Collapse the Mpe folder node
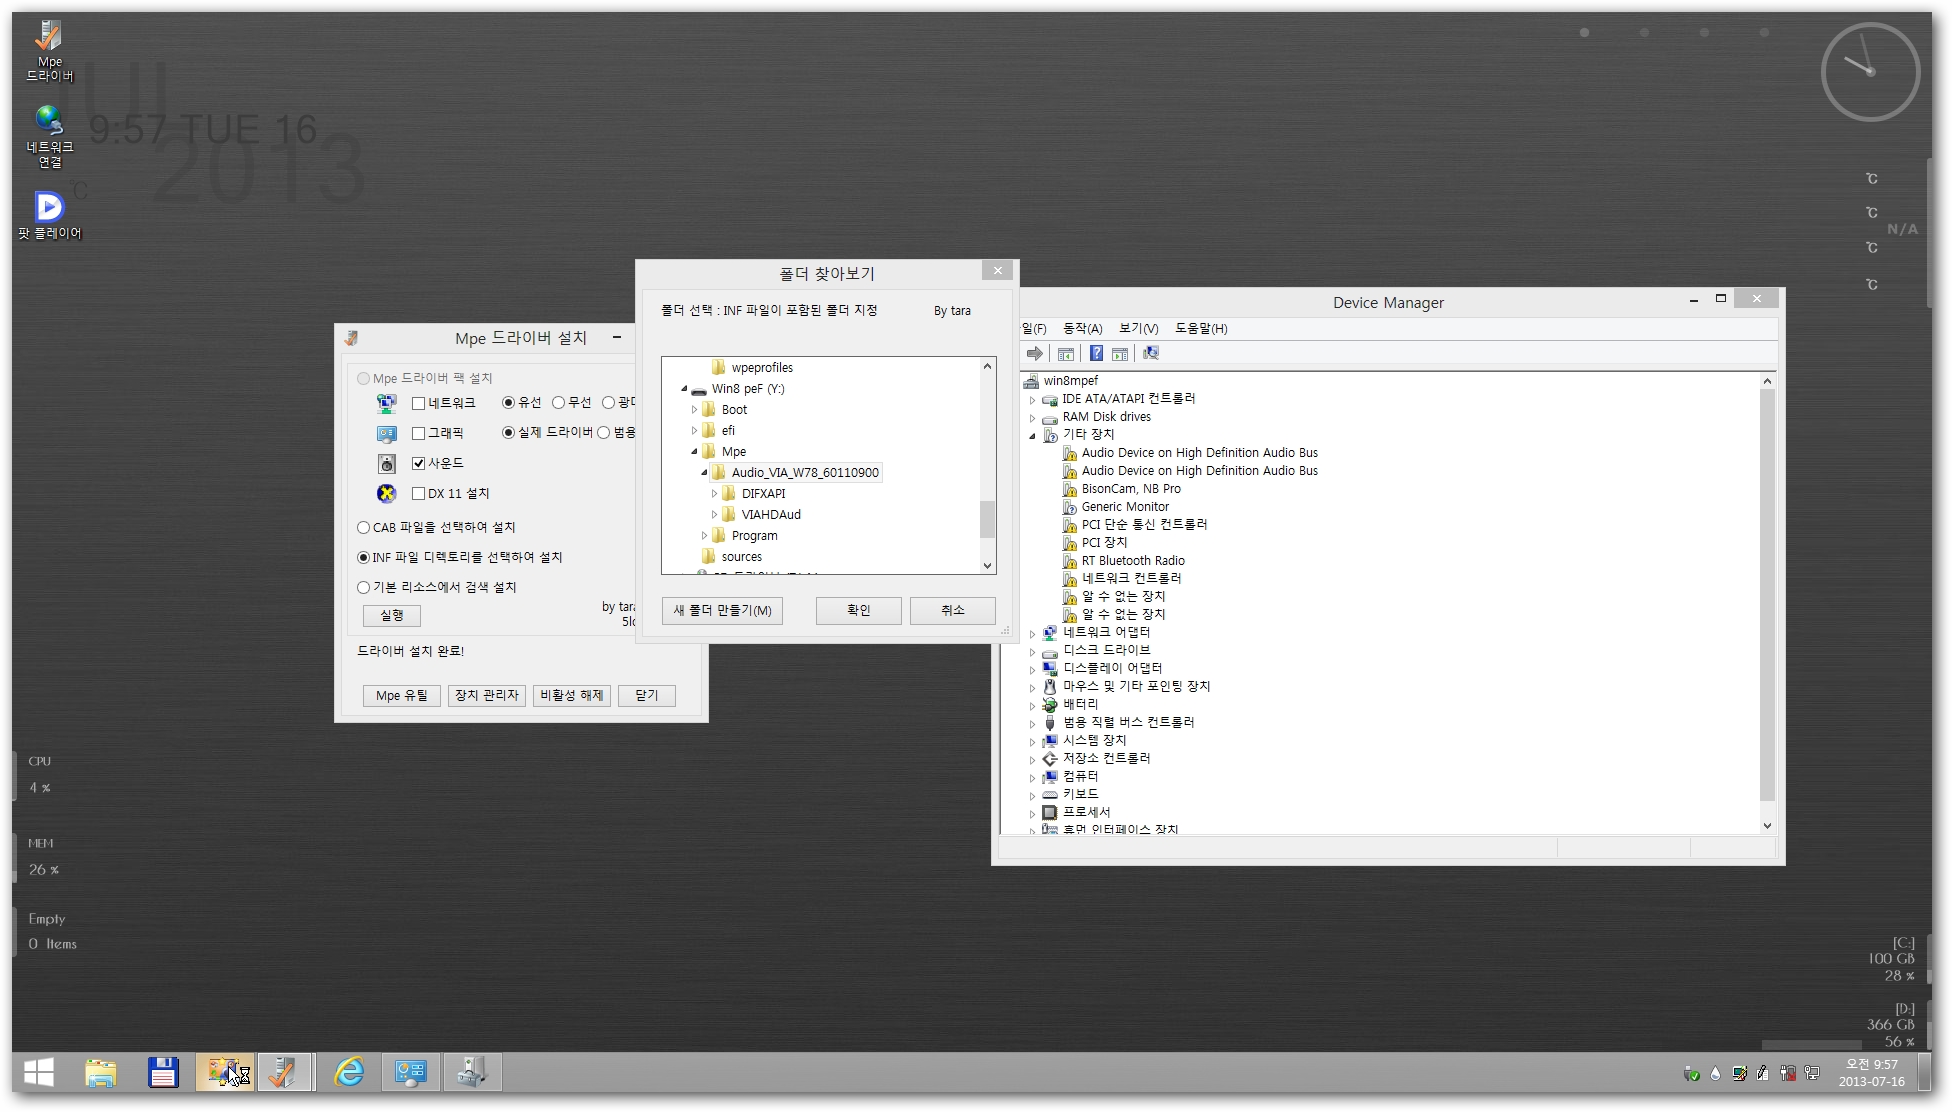This screenshot has height=1112, width=1952. [x=694, y=452]
